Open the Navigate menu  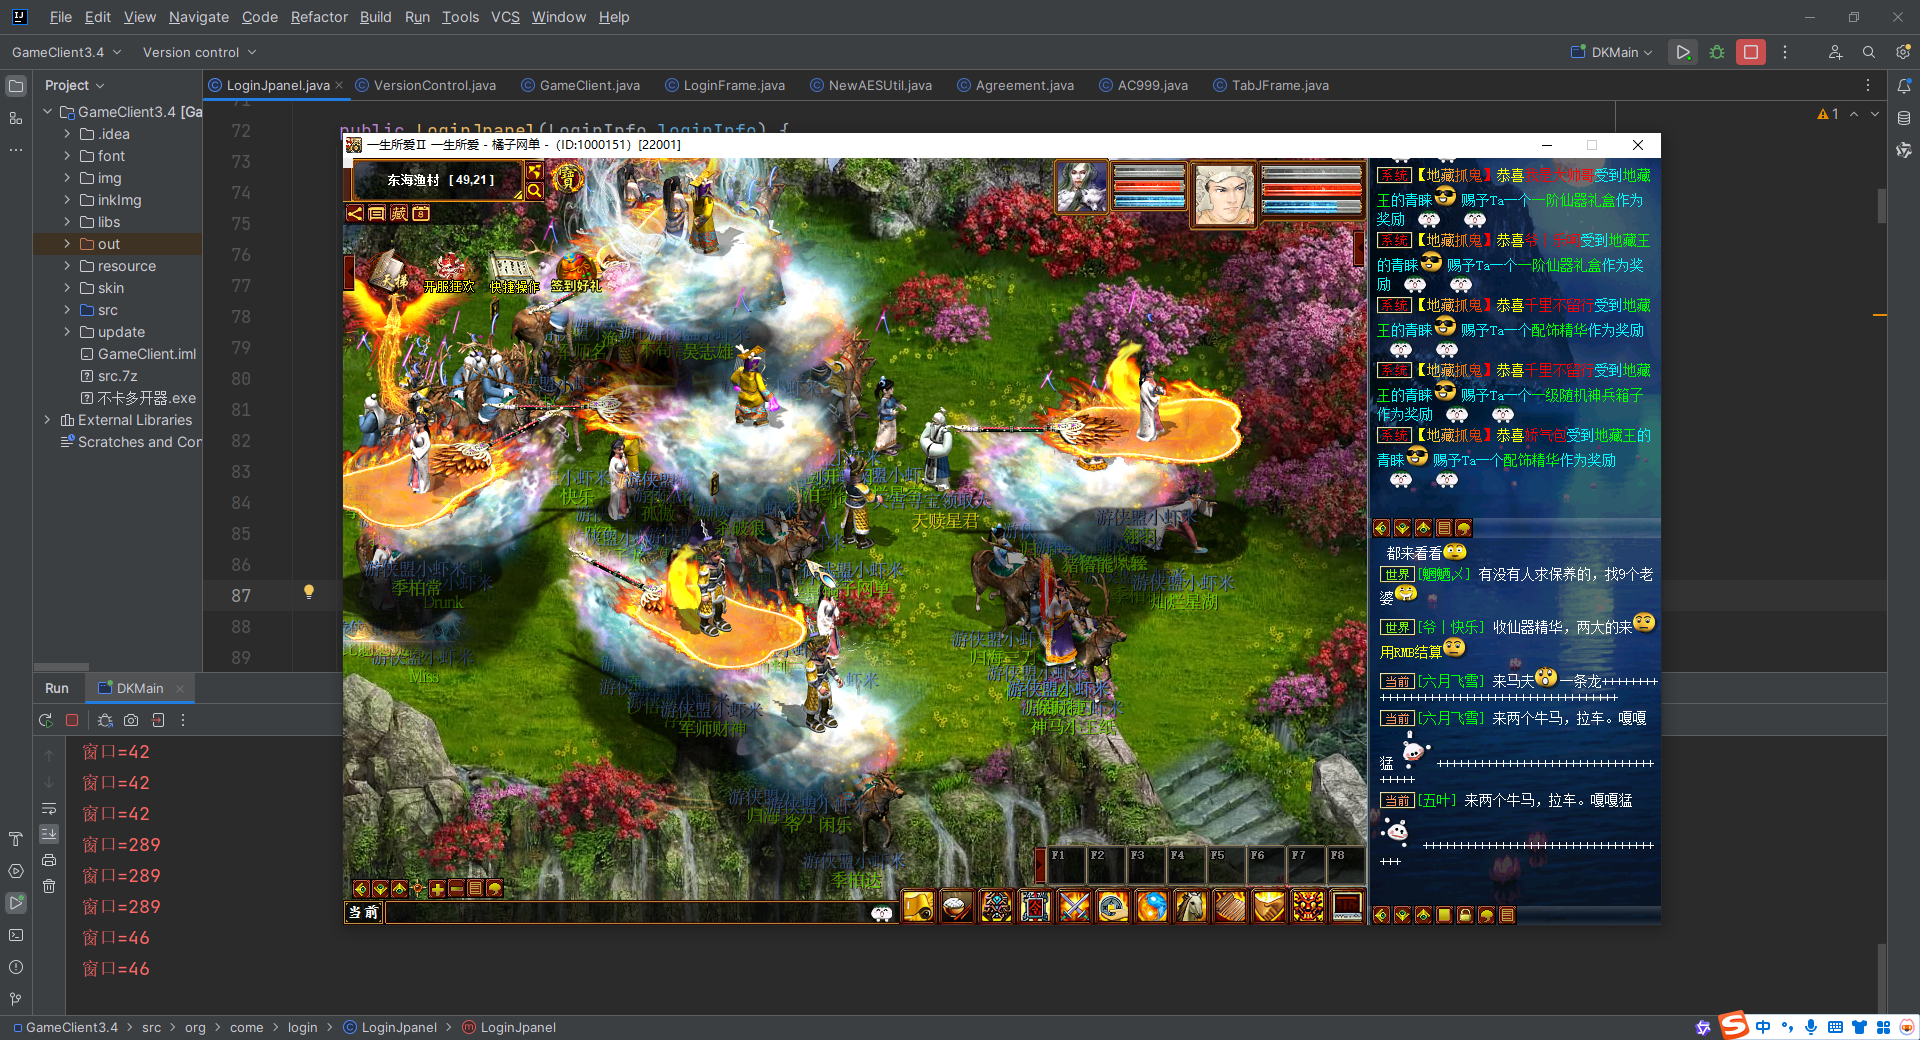pyautogui.click(x=198, y=17)
